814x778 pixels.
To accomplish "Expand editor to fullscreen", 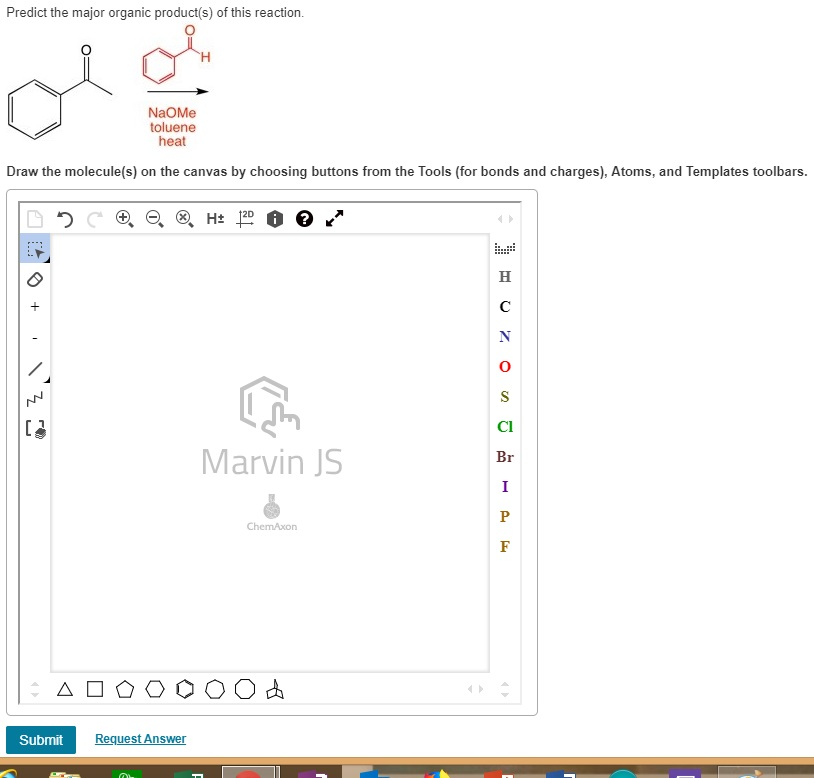I will click(333, 217).
